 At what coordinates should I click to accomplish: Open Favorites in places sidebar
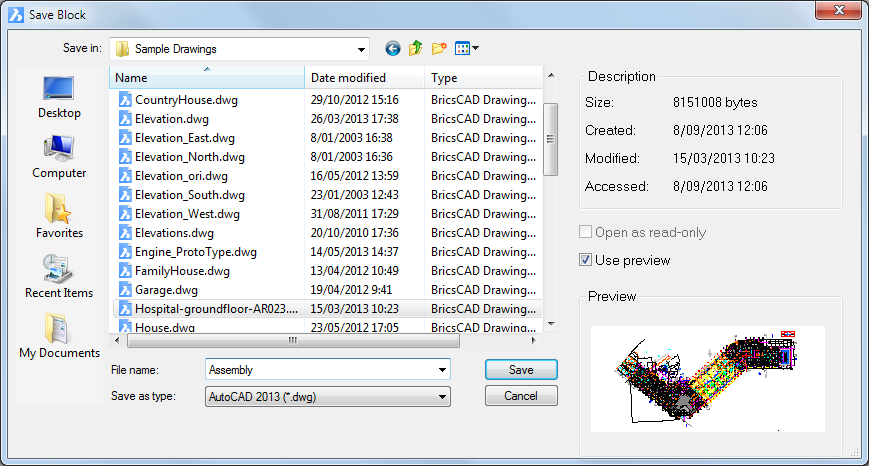coord(59,216)
